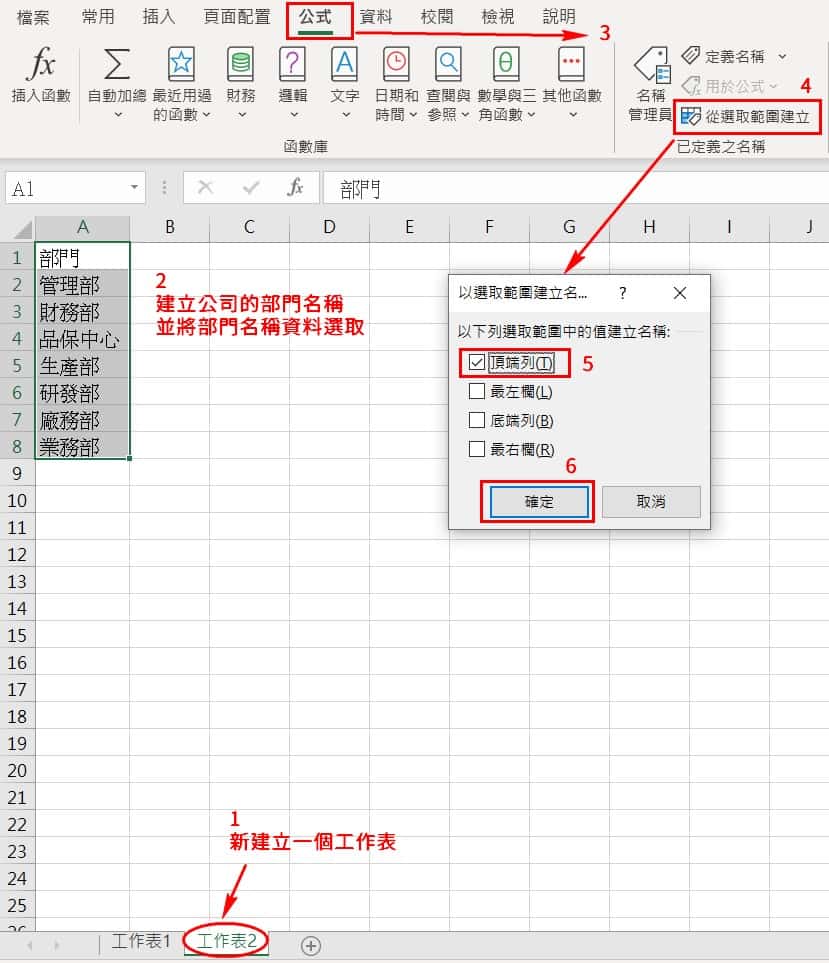Open the Logical (邏輯) functions icon

point(292,66)
